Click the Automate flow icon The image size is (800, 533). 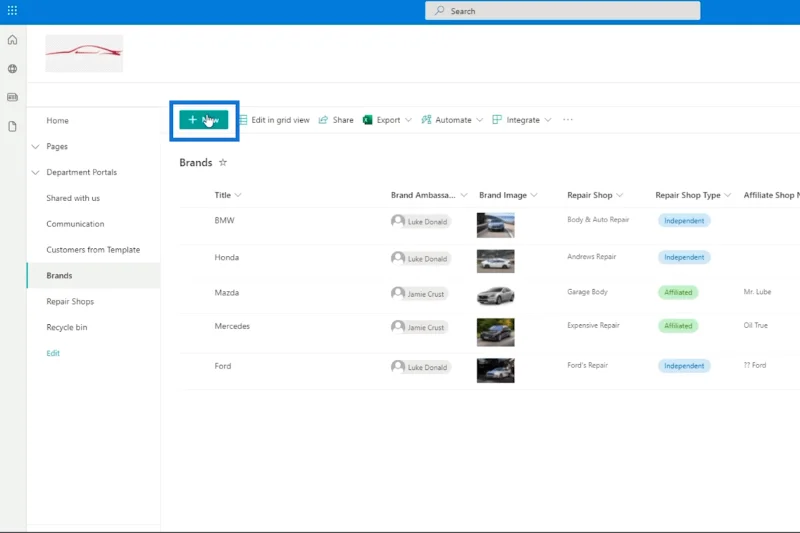click(x=426, y=120)
